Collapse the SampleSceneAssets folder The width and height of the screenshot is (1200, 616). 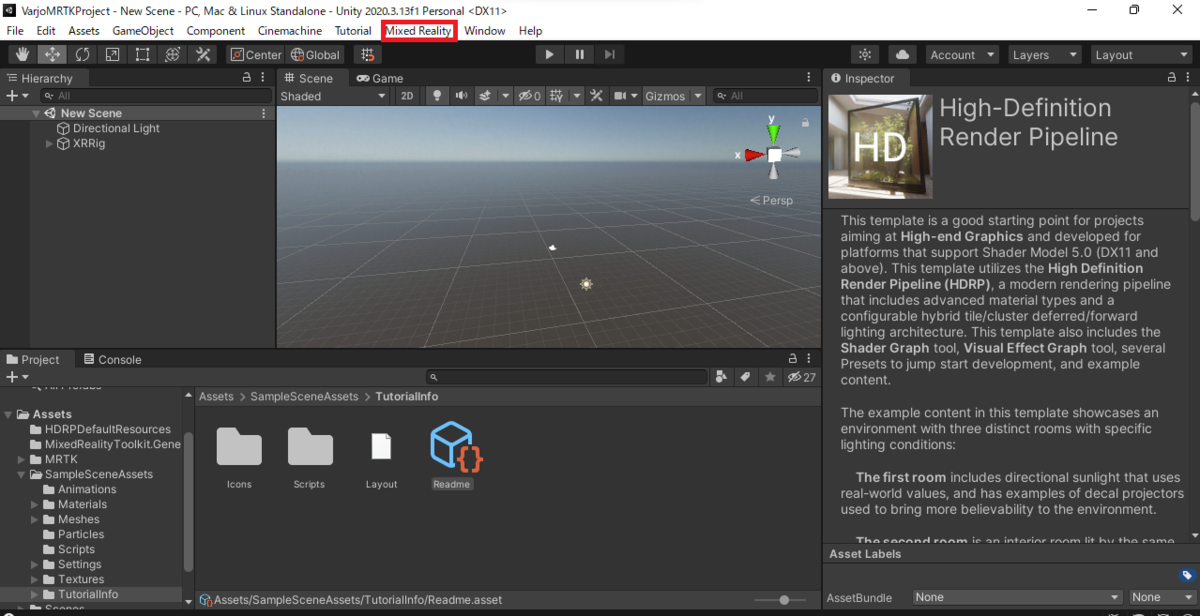click(x=21, y=474)
